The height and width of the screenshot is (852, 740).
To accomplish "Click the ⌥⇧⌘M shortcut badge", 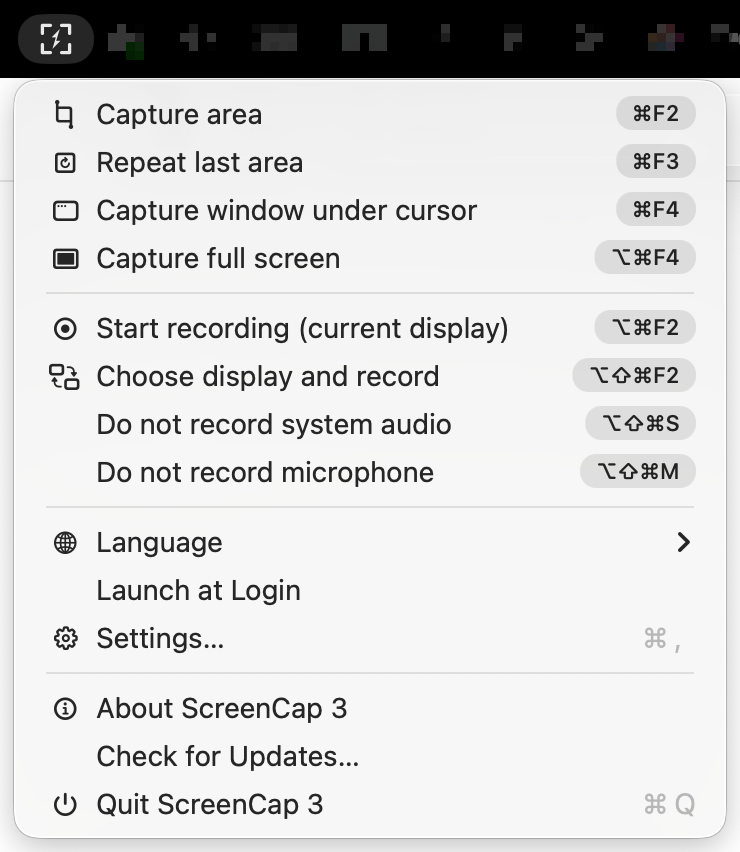I will 638,471.
